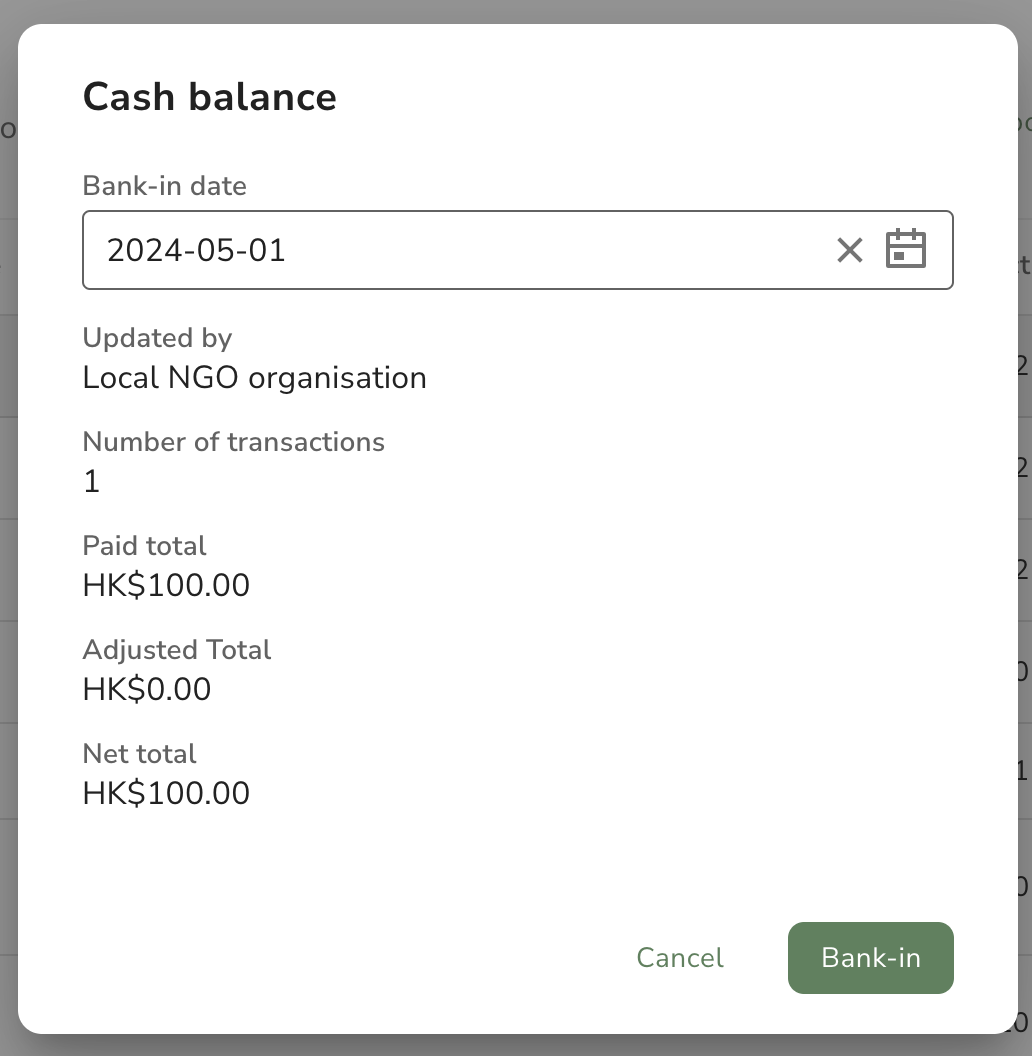1032x1056 pixels.
Task: Confirm with the green Bank-in button
Action: tap(870, 958)
